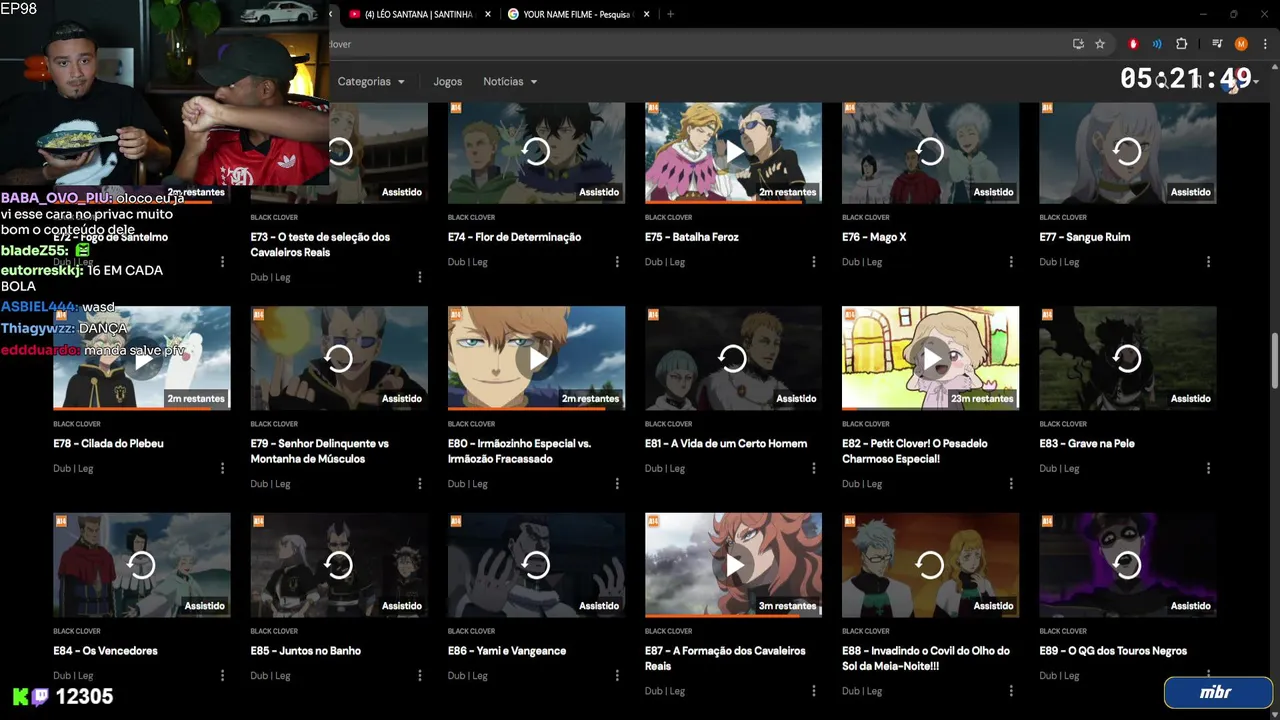The width and height of the screenshot is (1280, 720).
Task: Open the Chrome profile avatar M
Action: [1241, 44]
